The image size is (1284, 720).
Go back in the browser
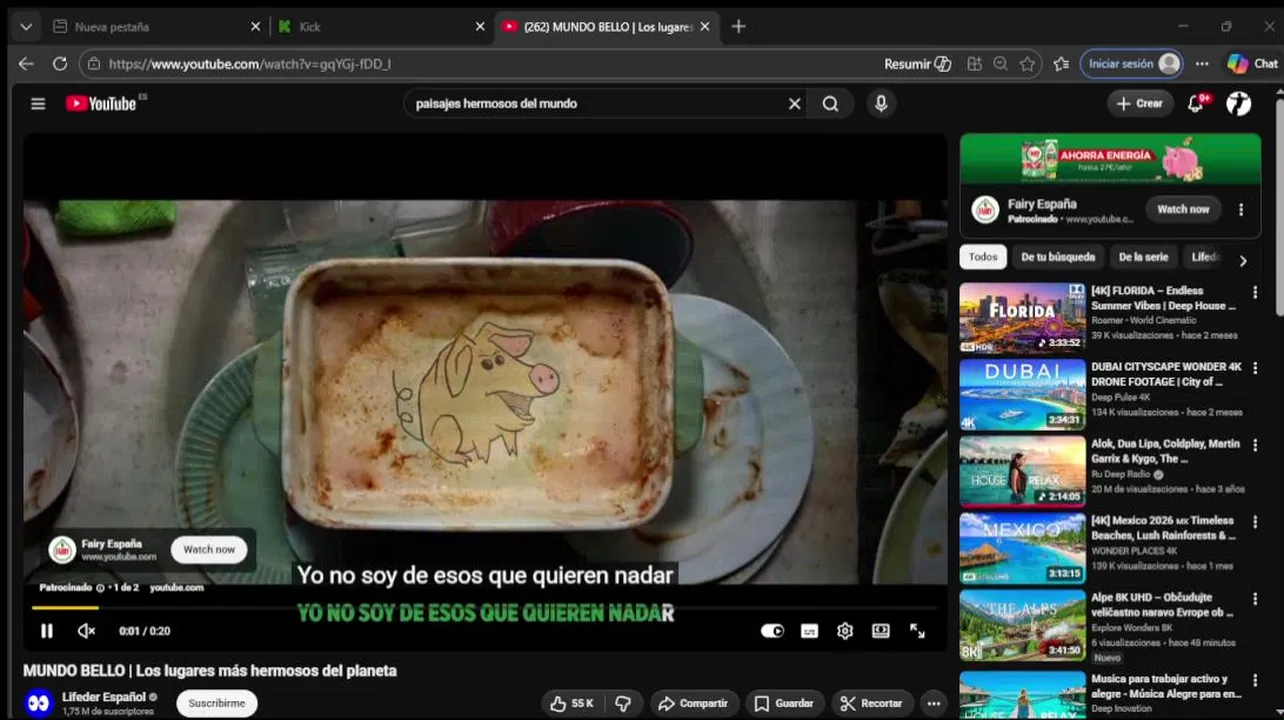pos(26,64)
